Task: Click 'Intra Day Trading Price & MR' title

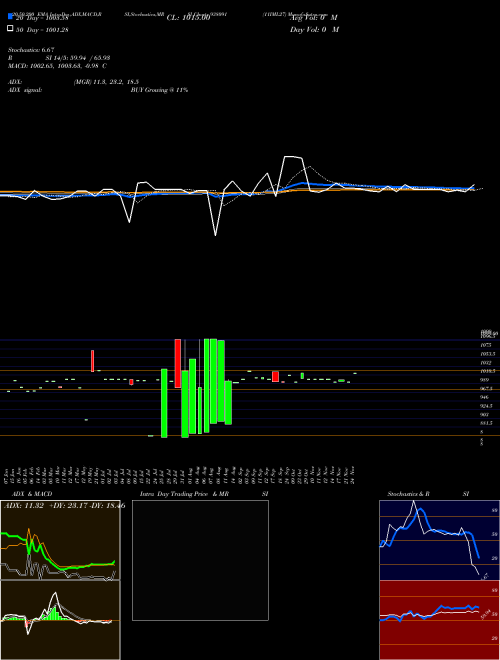Action: [x=184, y=494]
